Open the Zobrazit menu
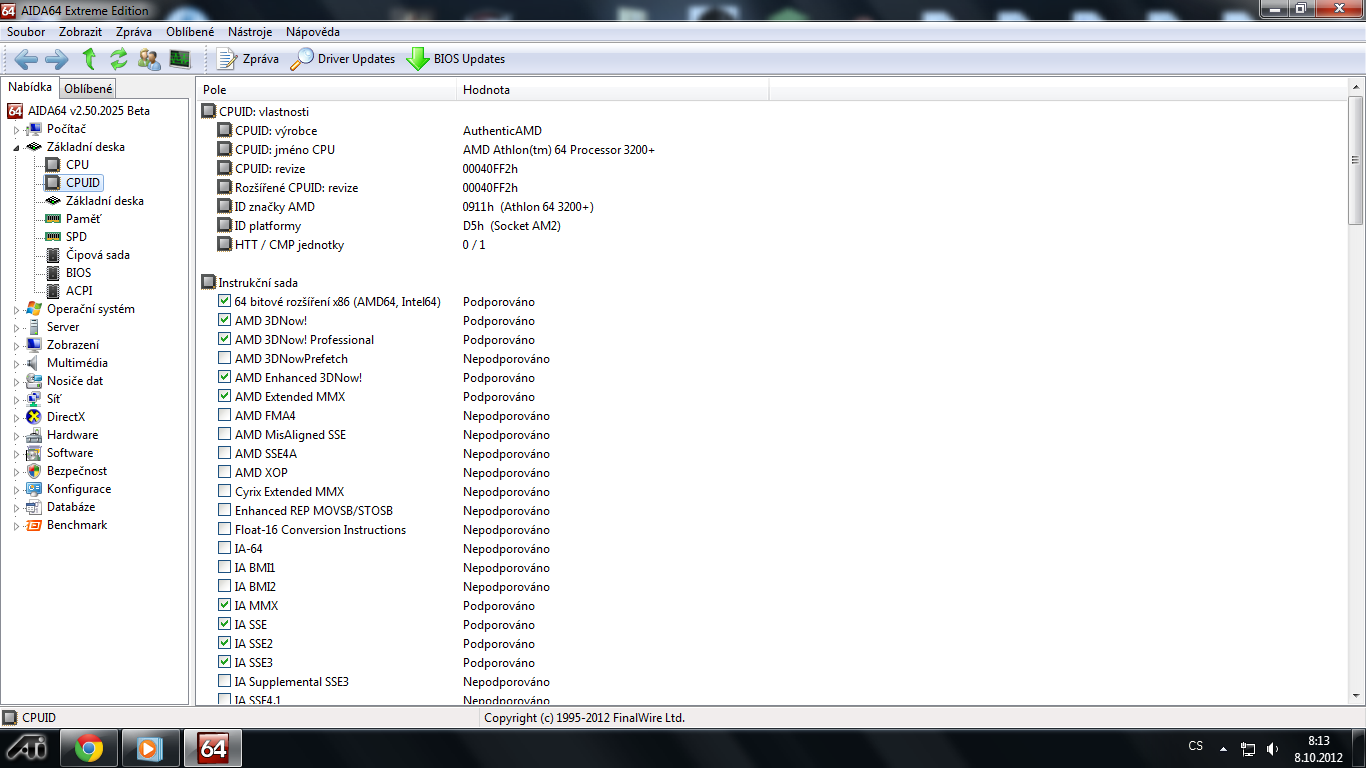The width and height of the screenshot is (1366, 768). click(80, 32)
